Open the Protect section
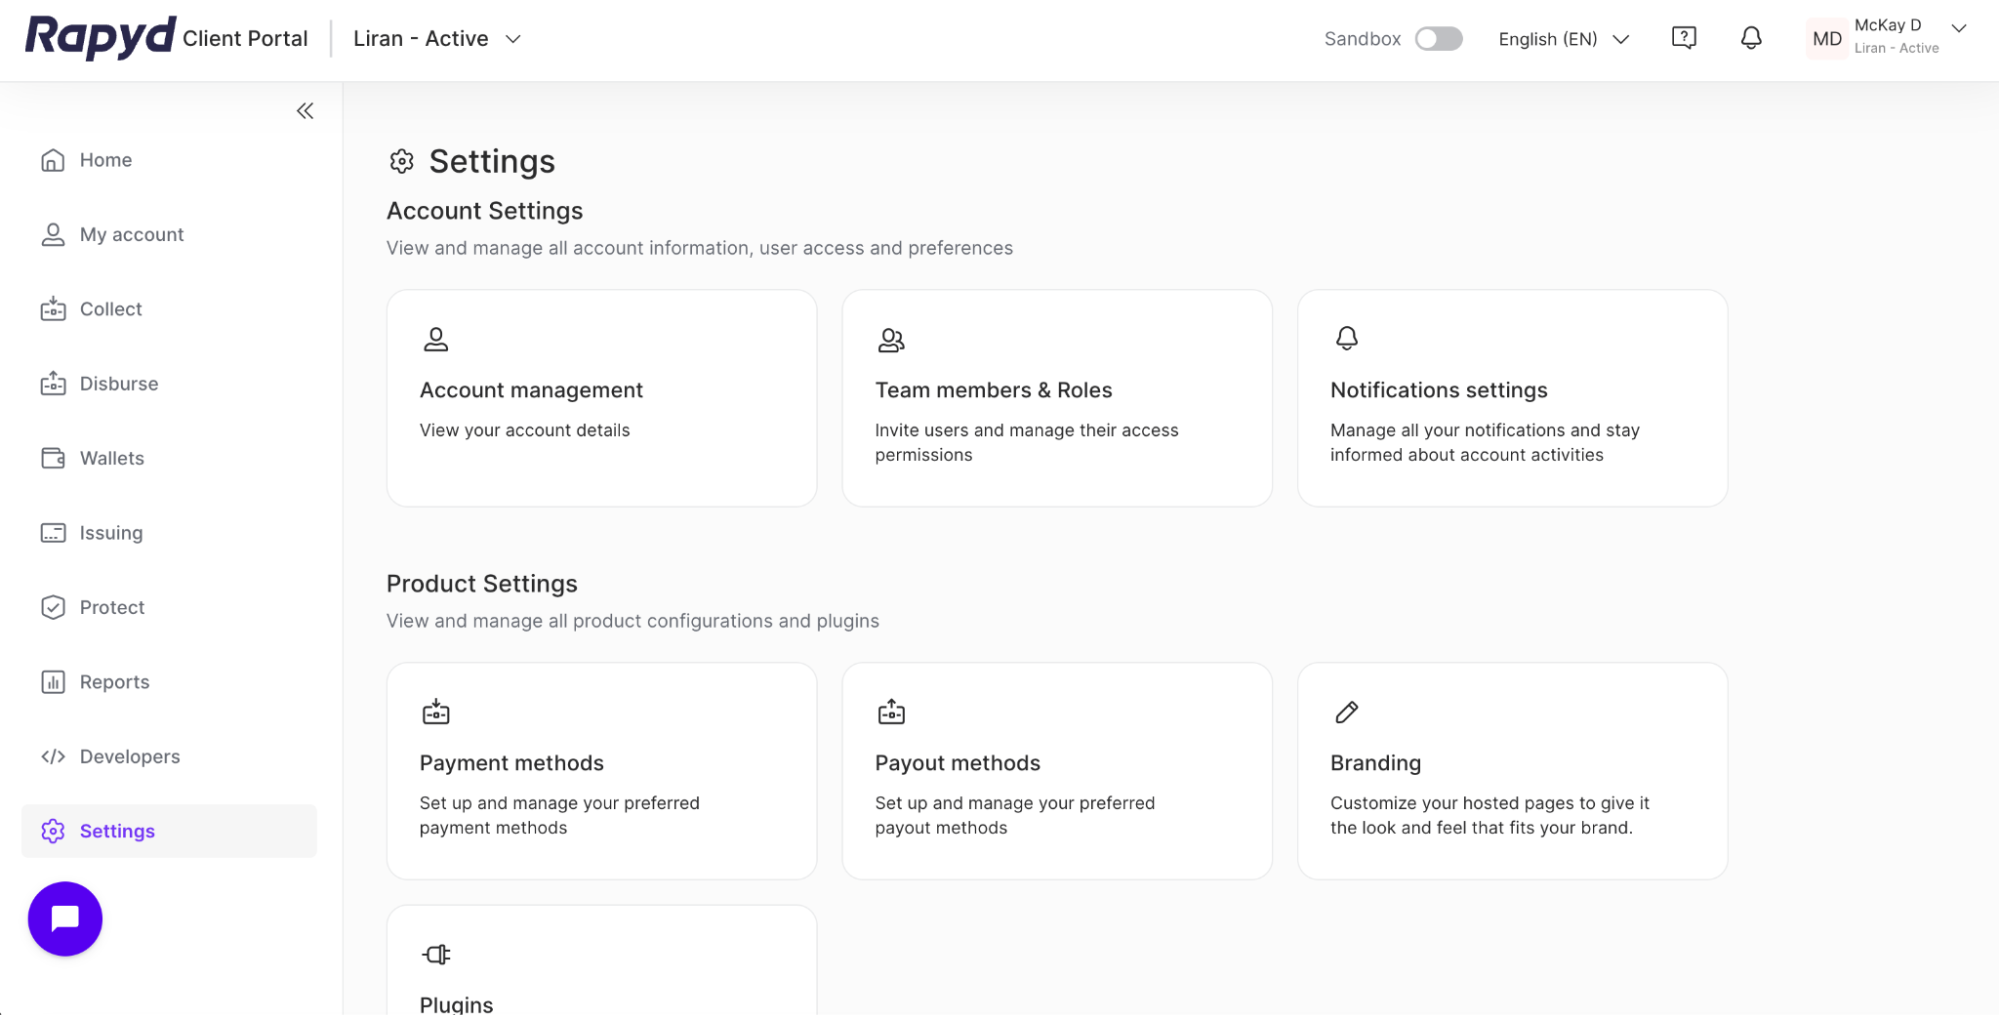The image size is (1999, 1016). tap(111, 607)
